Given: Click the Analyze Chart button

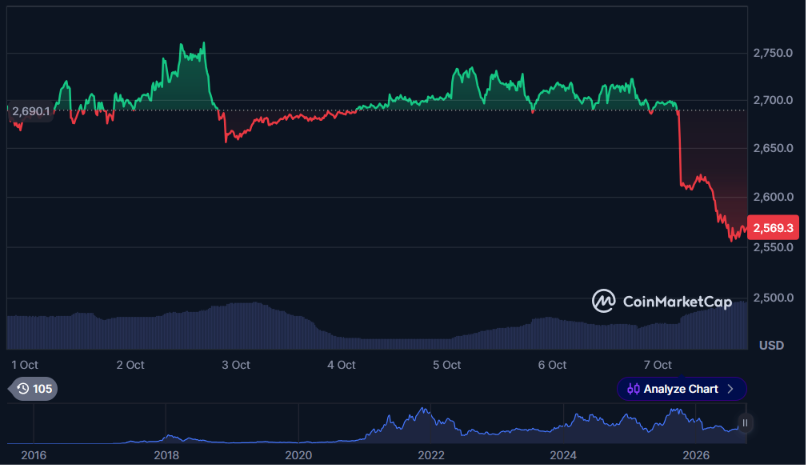Looking at the screenshot, I should pyautogui.click(x=682, y=389).
